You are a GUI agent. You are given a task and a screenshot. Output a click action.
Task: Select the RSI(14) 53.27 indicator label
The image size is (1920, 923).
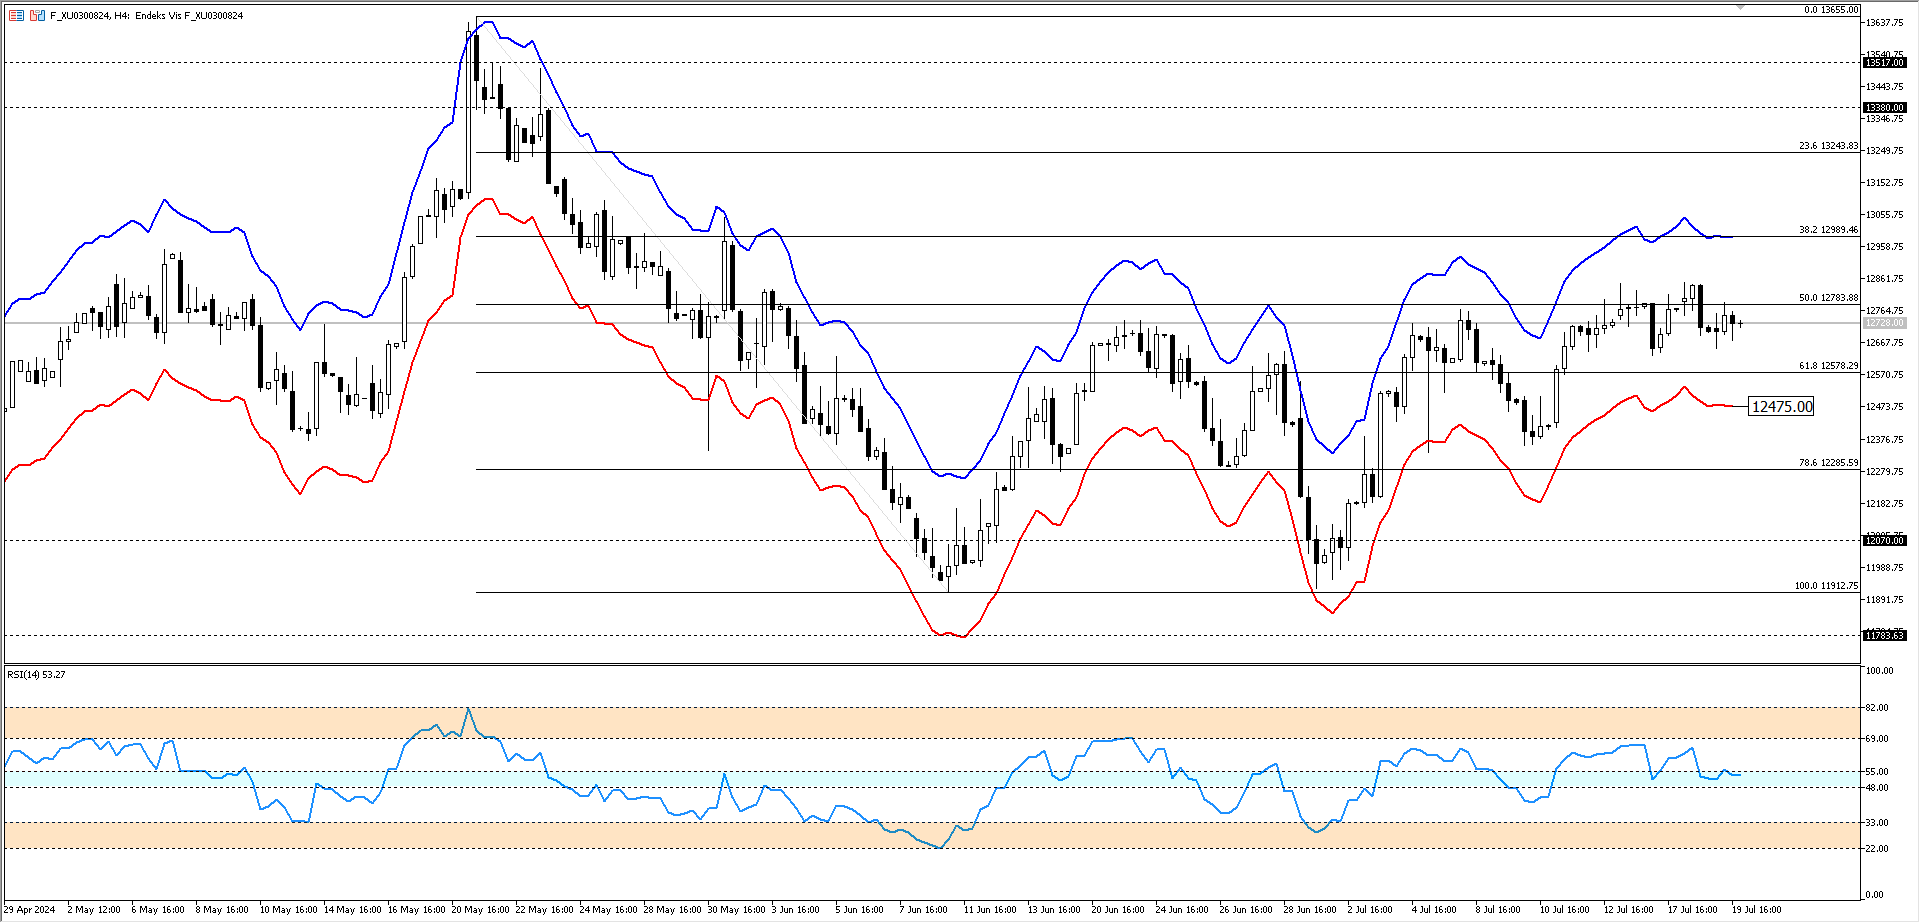36,675
